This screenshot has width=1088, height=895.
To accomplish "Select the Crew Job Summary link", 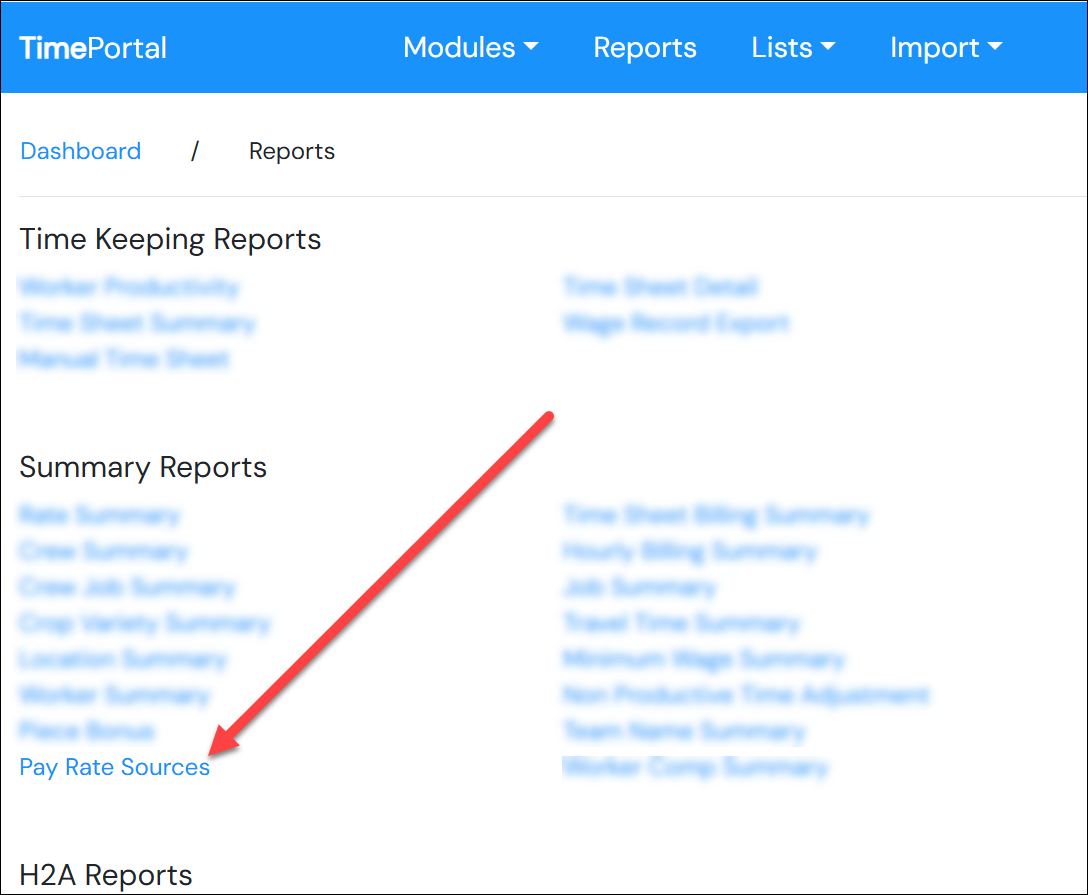I will click(x=127, y=587).
